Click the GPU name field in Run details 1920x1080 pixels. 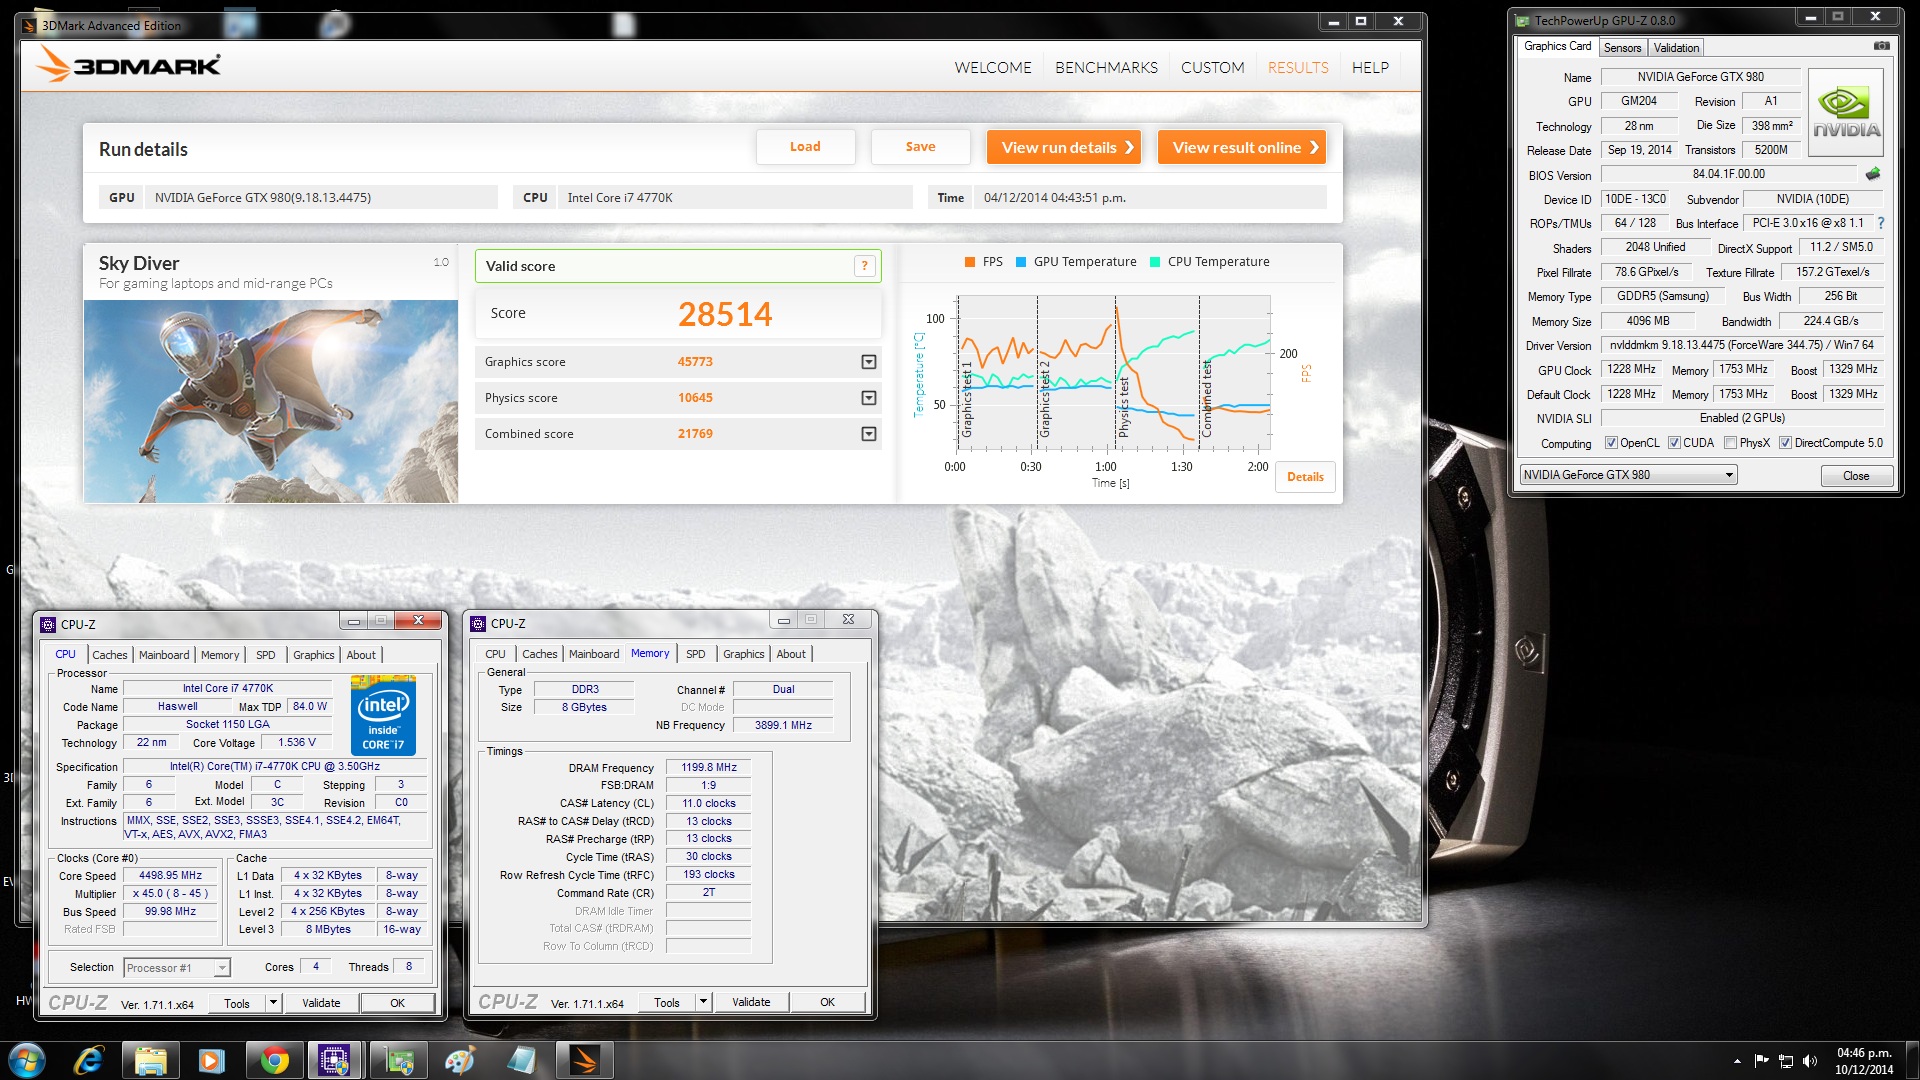click(320, 198)
